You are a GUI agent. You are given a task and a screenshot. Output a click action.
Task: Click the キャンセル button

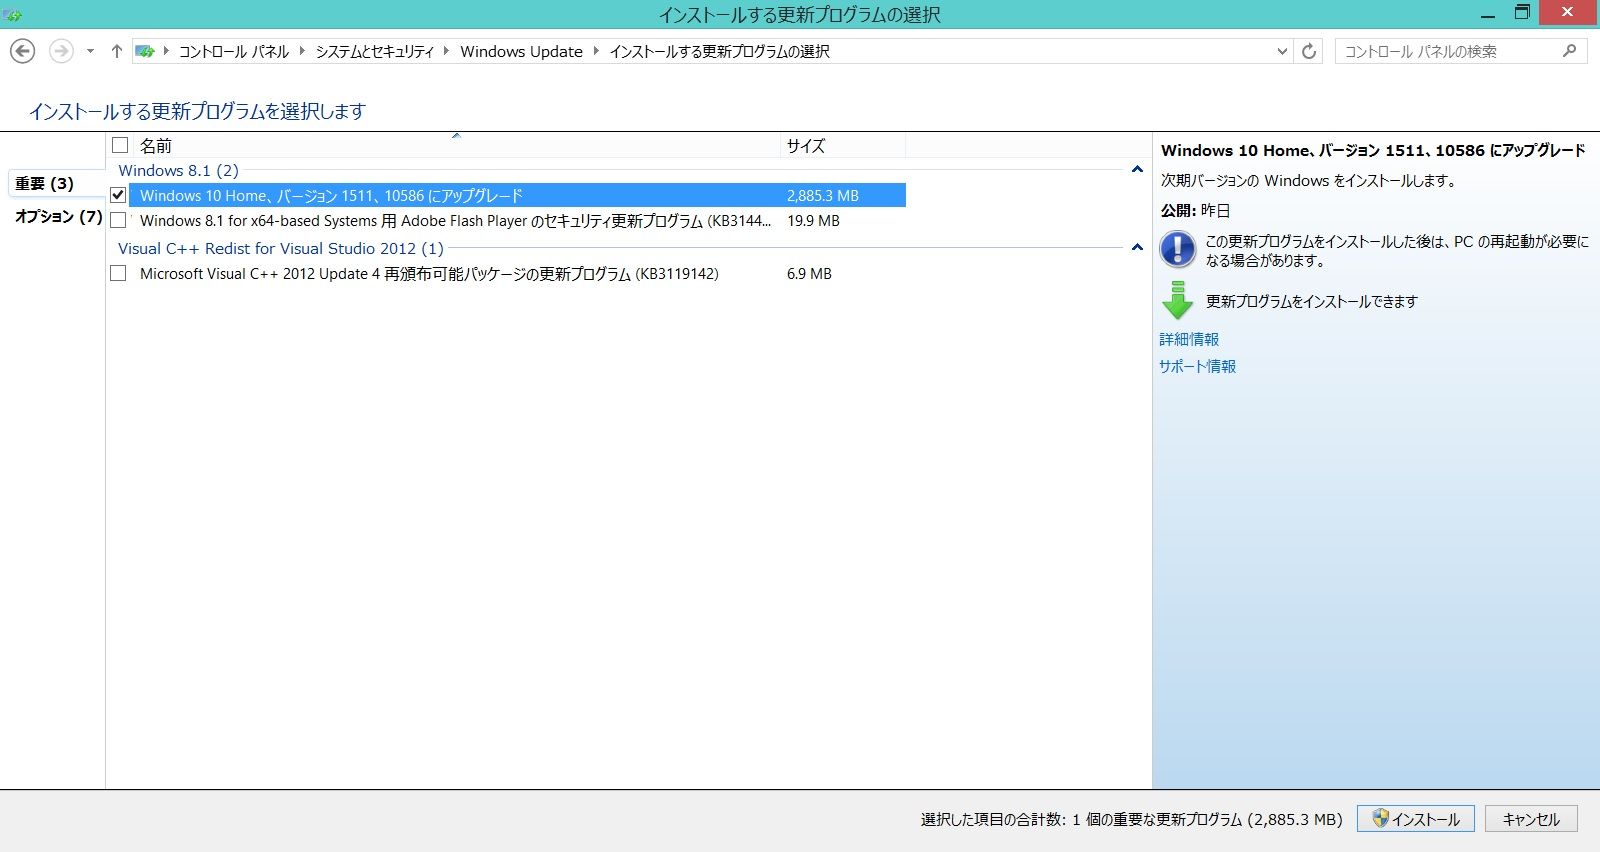point(1531,819)
